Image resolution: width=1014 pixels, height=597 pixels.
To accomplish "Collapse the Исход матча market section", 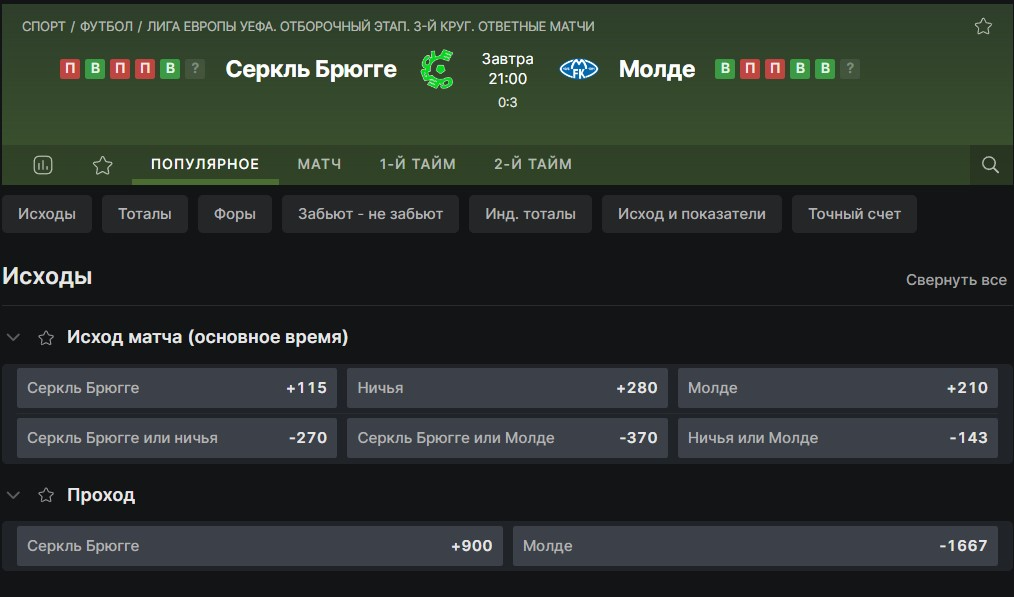I will click(14, 338).
